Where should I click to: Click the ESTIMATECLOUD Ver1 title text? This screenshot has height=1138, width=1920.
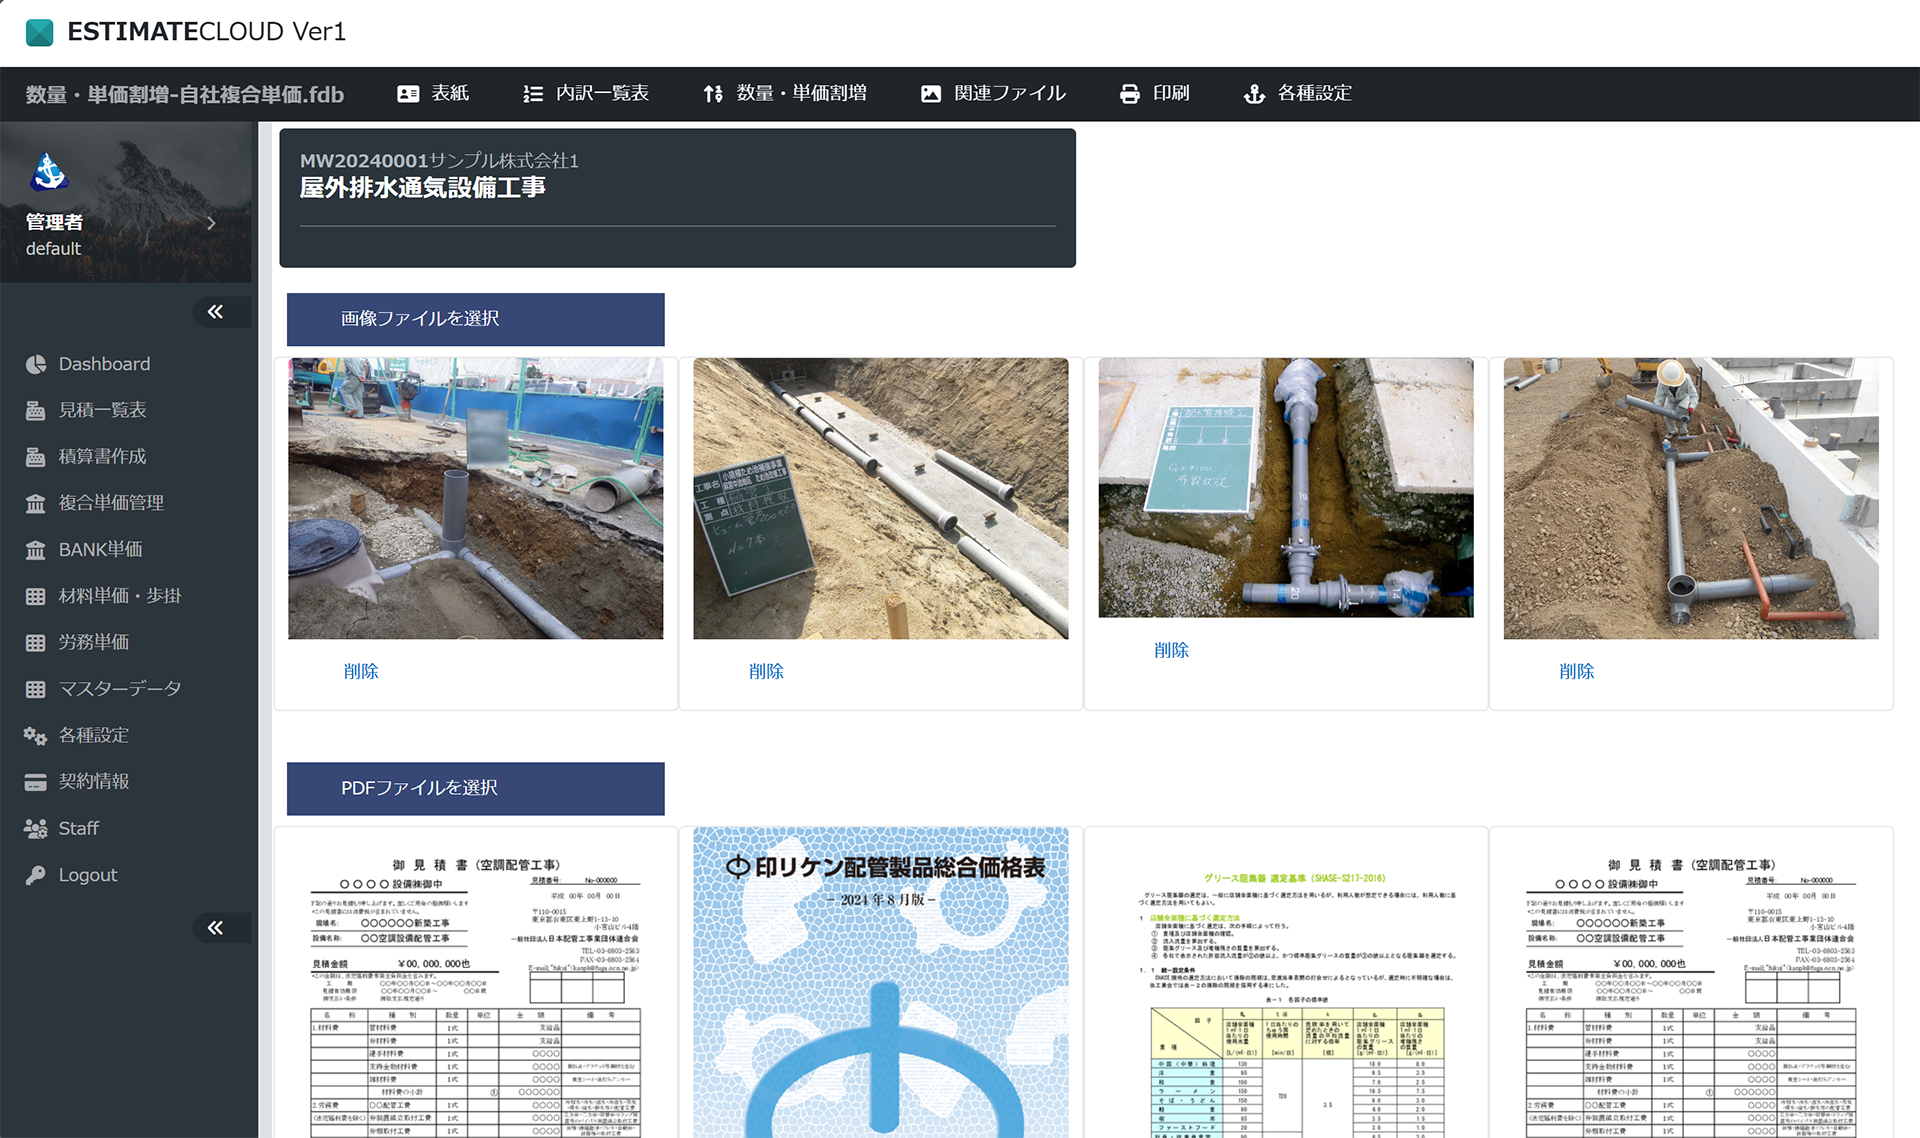207,32
